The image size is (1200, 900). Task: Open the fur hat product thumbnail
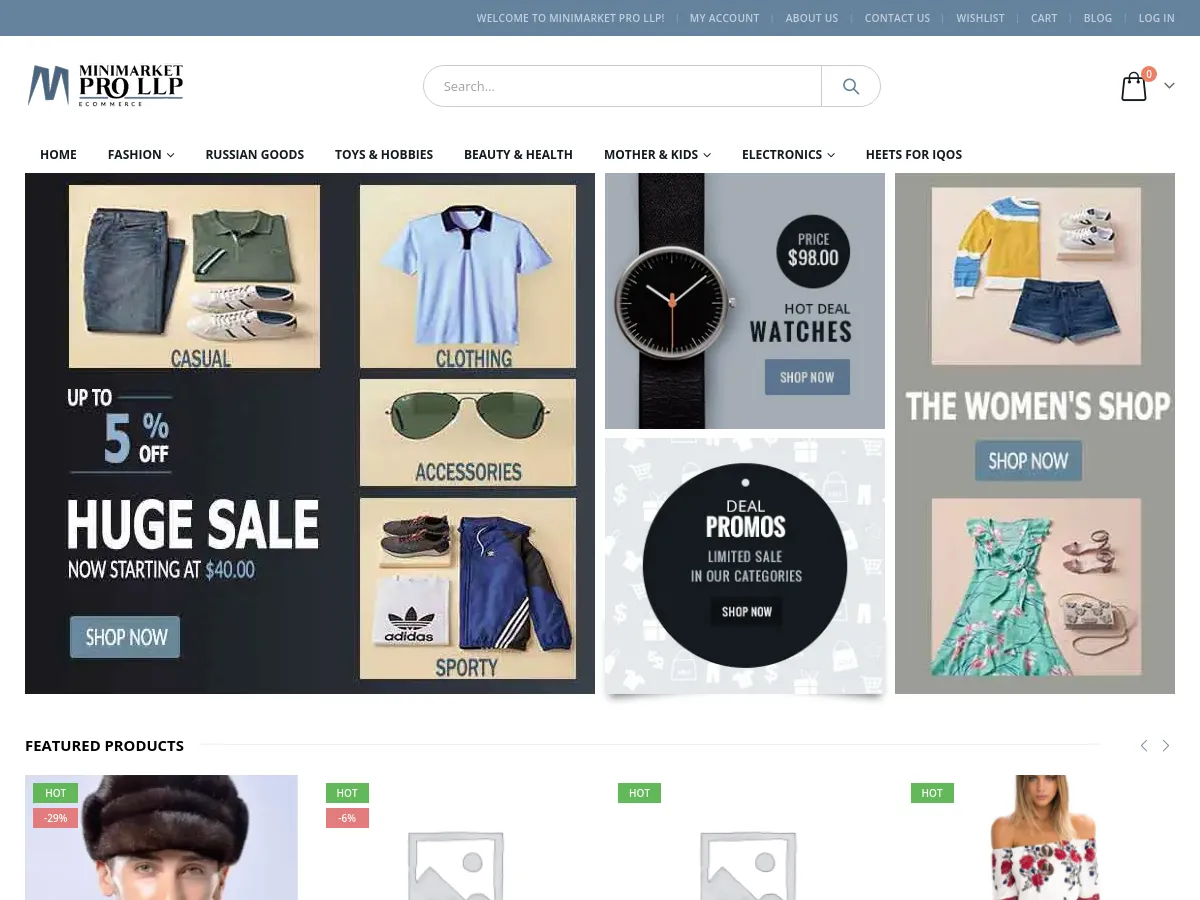pyautogui.click(x=161, y=838)
